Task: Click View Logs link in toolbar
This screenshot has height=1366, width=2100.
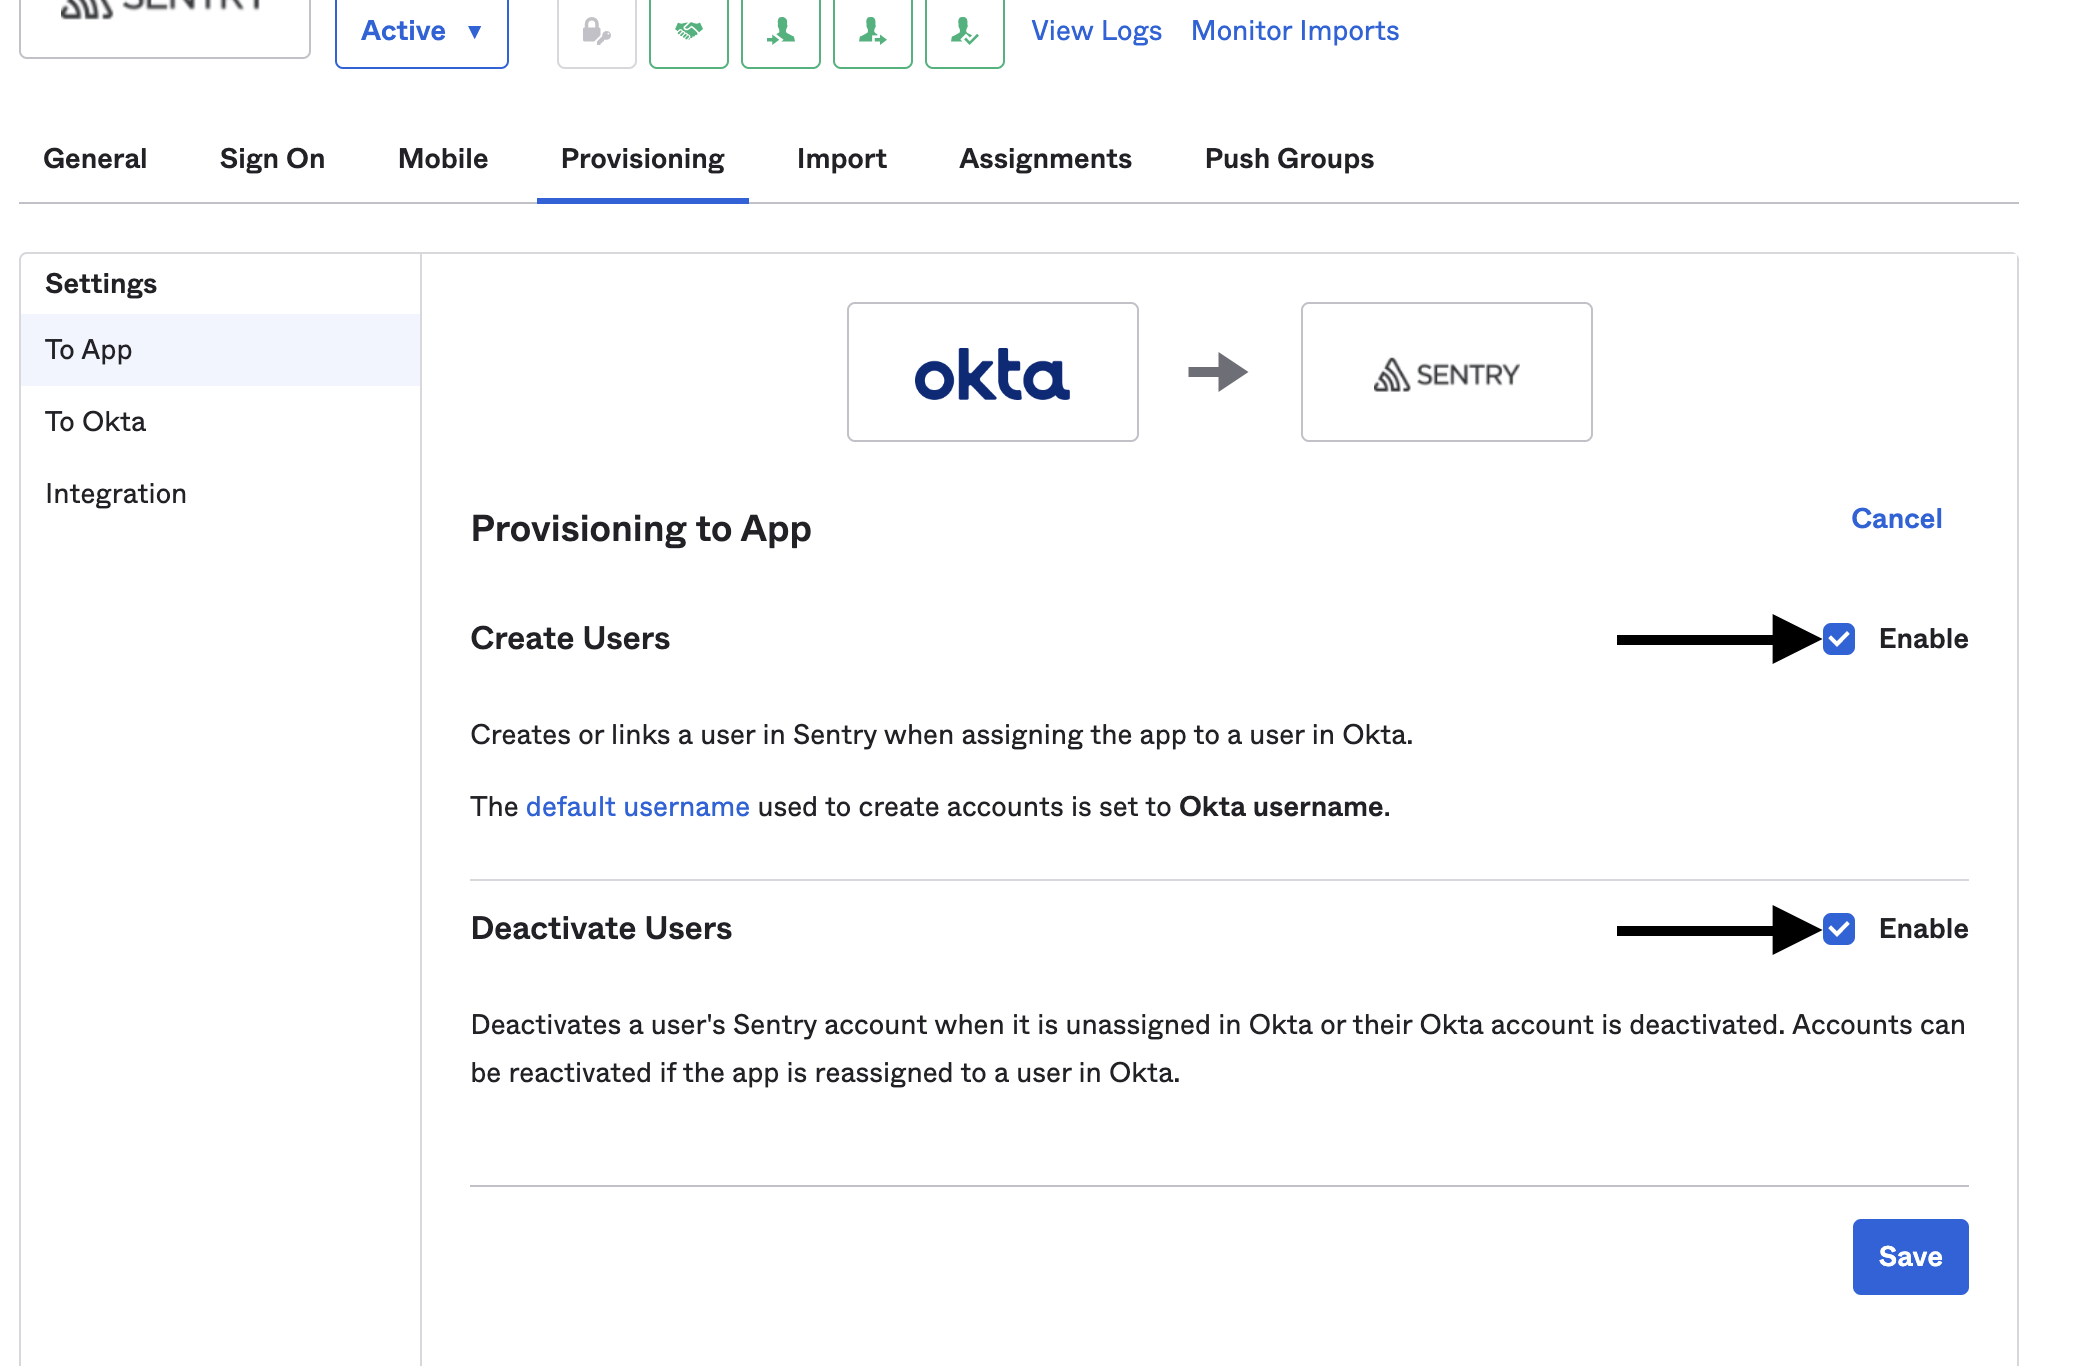Action: click(x=1094, y=28)
